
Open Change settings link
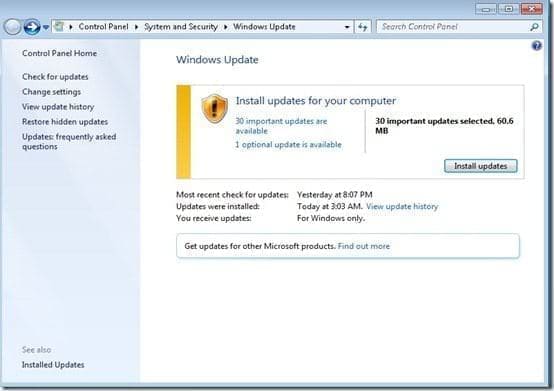point(51,92)
